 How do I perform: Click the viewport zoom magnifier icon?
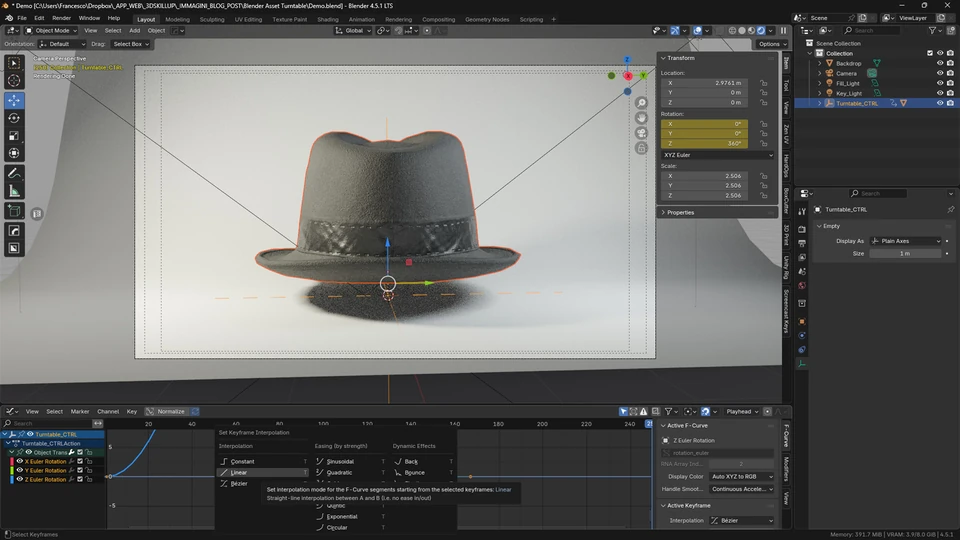[x=641, y=103]
